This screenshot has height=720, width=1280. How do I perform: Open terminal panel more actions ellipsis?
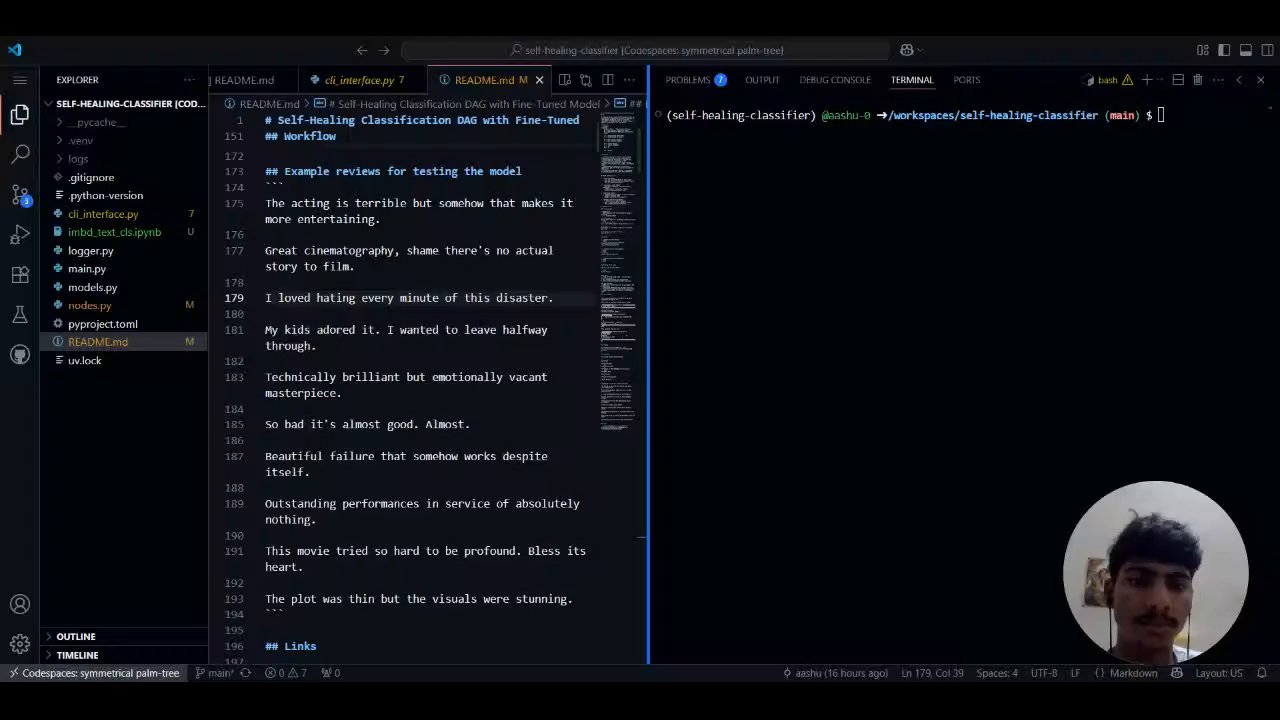pyautogui.click(x=1218, y=80)
